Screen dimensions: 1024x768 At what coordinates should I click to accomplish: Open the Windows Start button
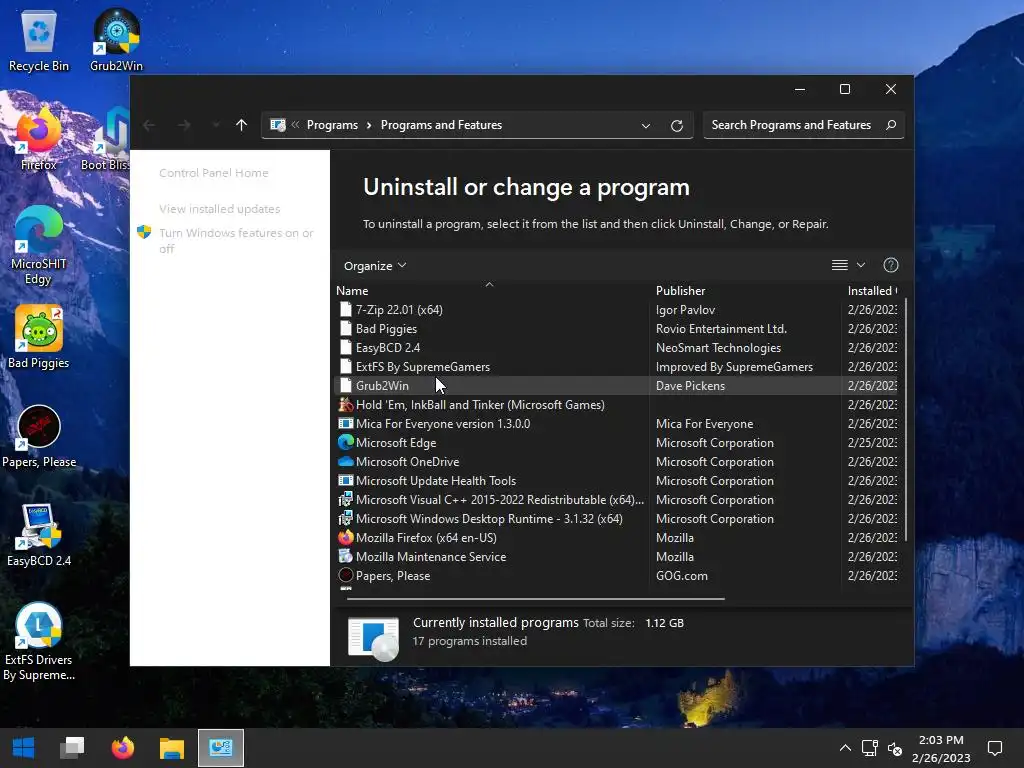pyautogui.click(x=24, y=748)
